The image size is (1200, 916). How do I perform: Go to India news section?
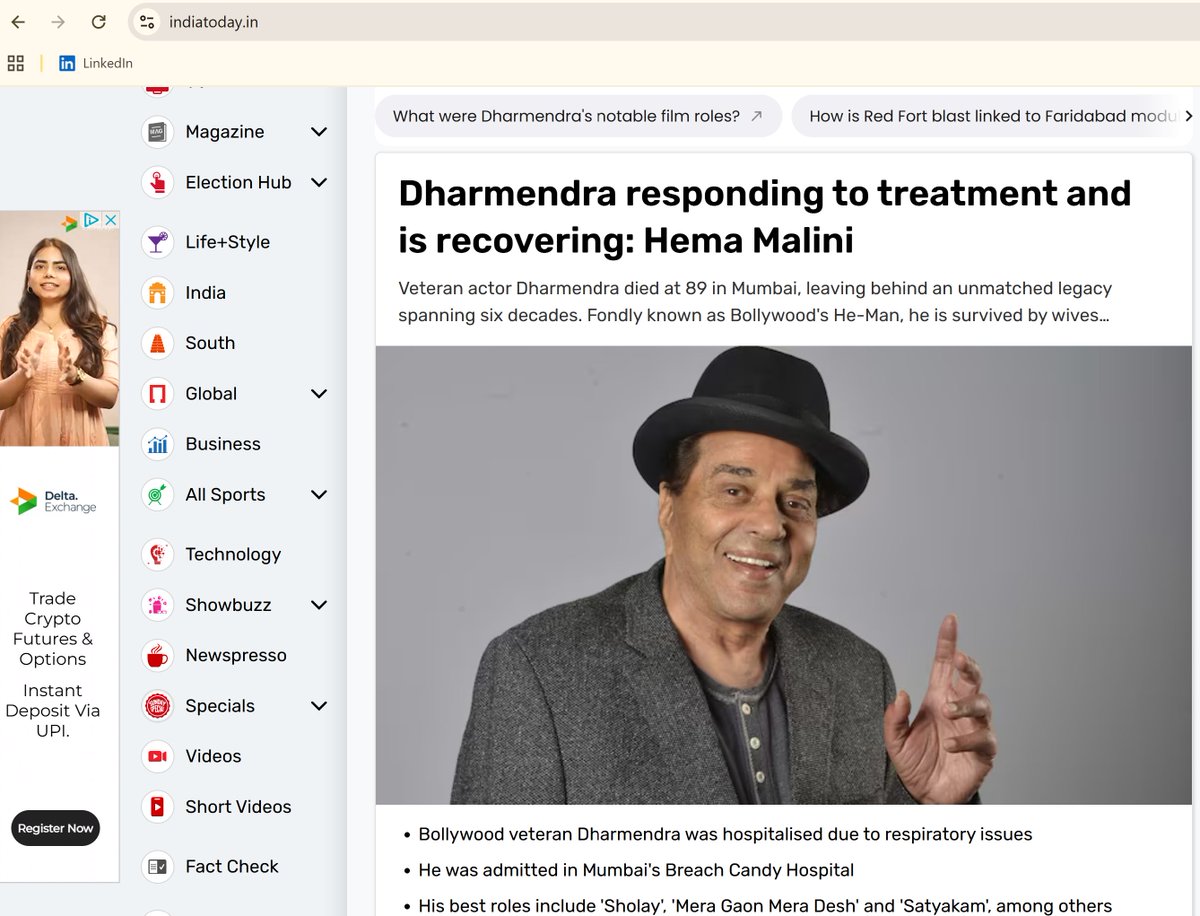coord(205,293)
